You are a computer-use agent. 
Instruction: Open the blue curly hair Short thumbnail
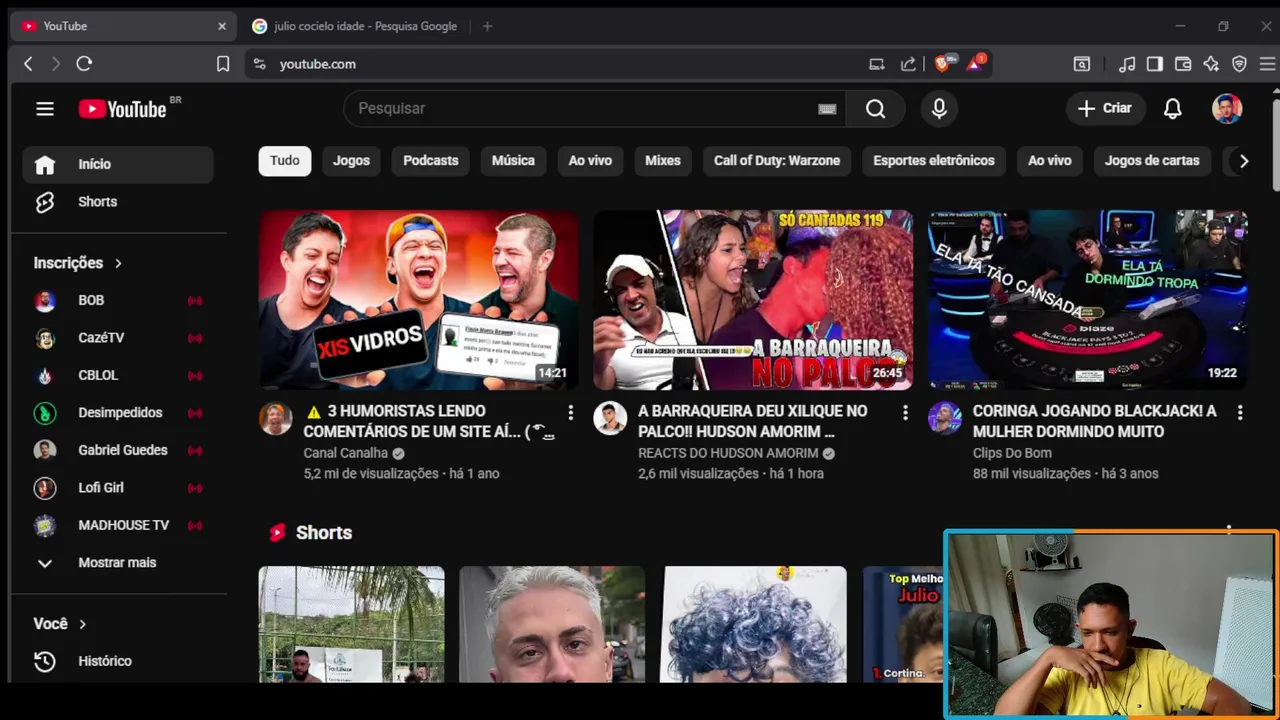[754, 624]
